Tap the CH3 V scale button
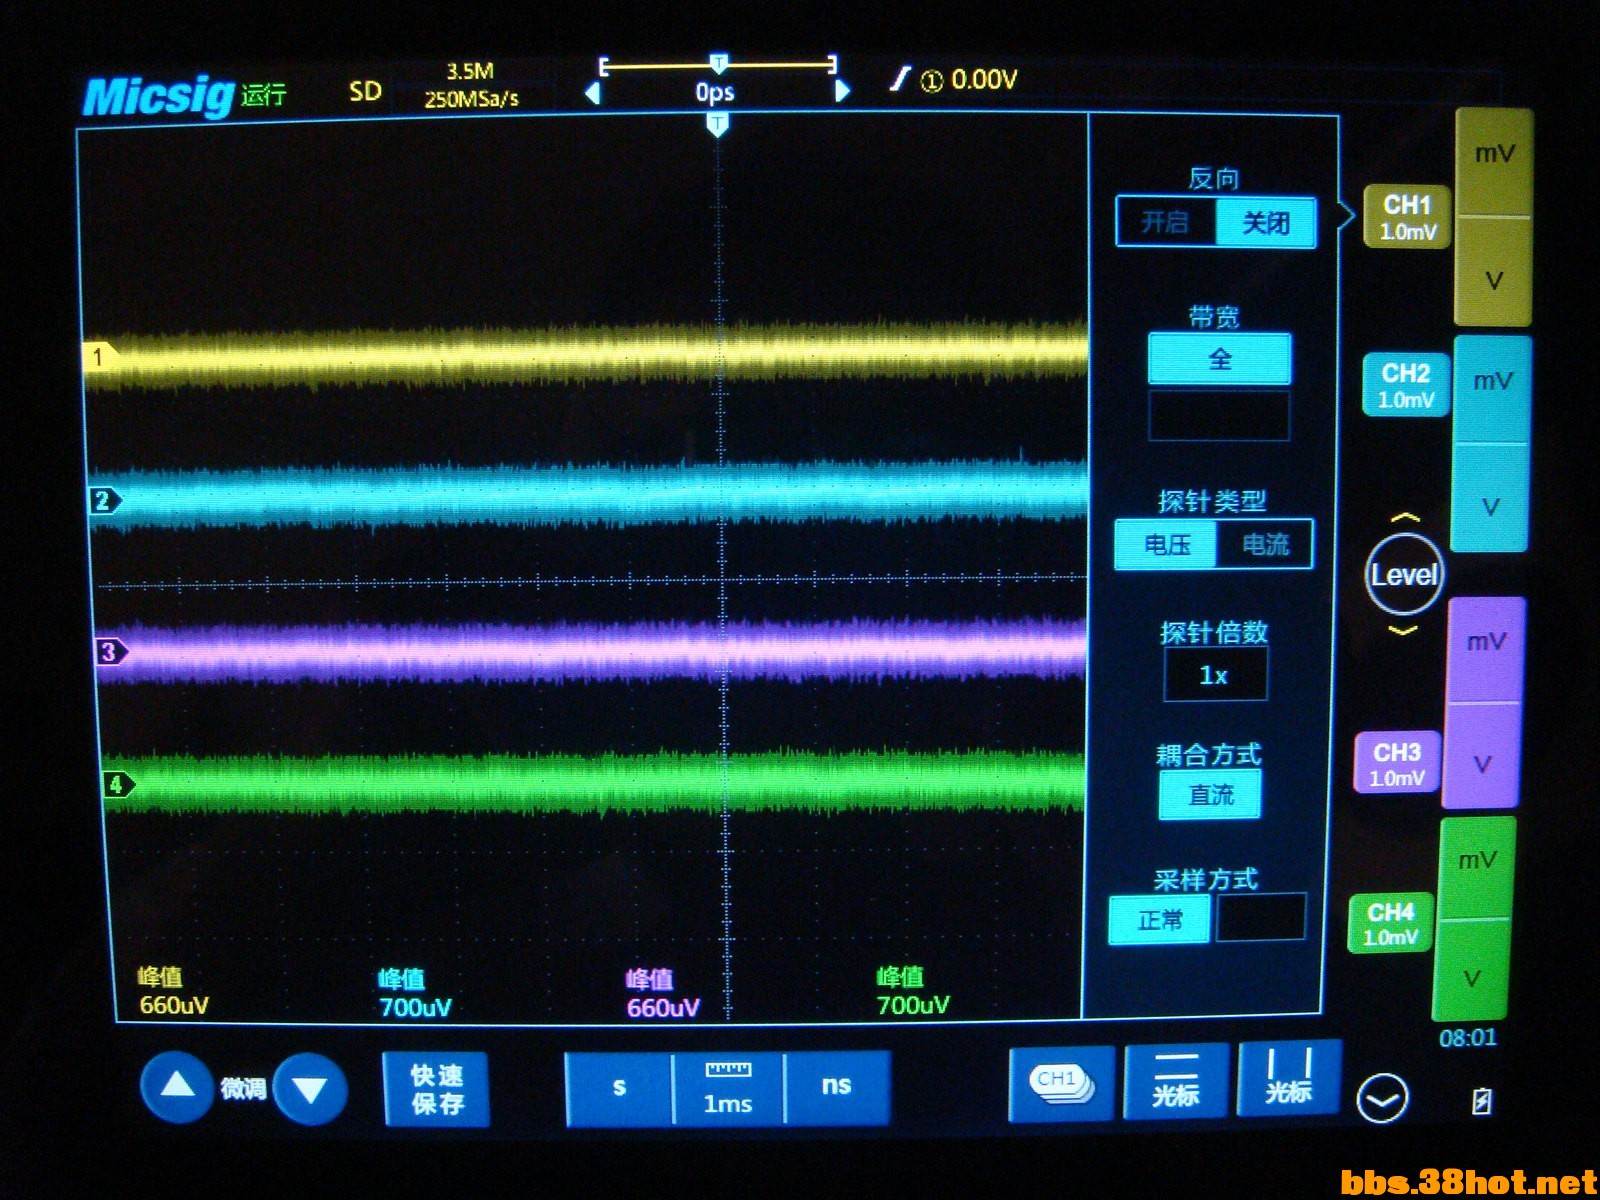The image size is (1600, 1200). click(1483, 756)
